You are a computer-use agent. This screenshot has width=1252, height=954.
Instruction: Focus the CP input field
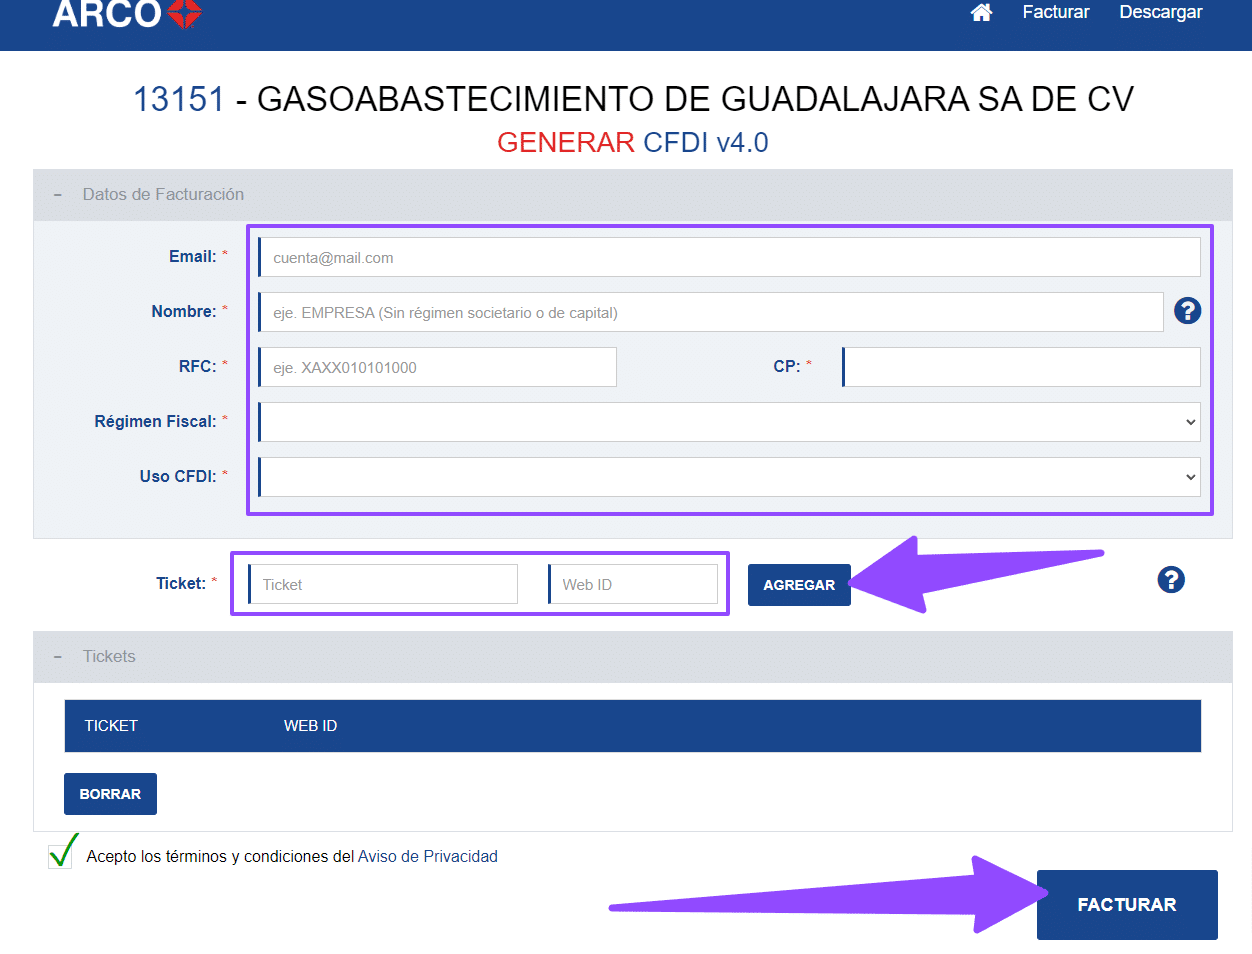pyautogui.click(x=1021, y=367)
